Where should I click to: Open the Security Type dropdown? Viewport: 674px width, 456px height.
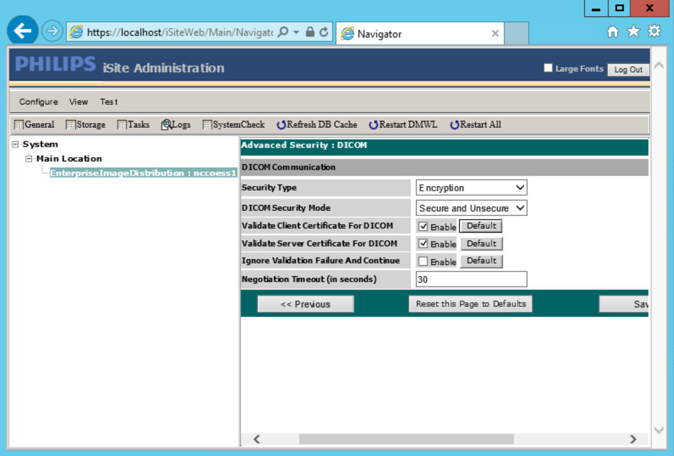click(x=471, y=188)
